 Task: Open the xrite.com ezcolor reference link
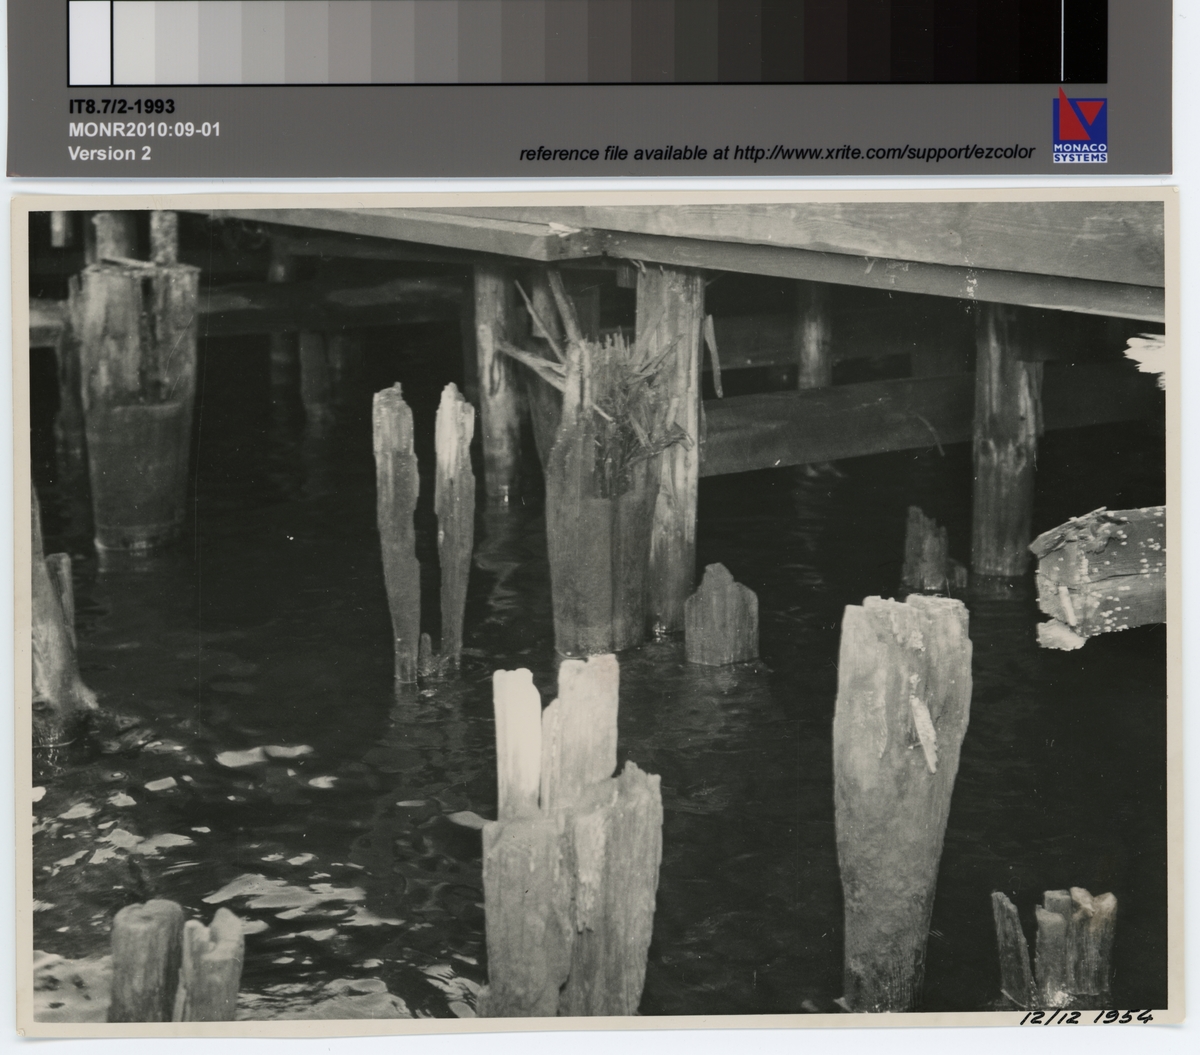pyautogui.click(x=775, y=153)
